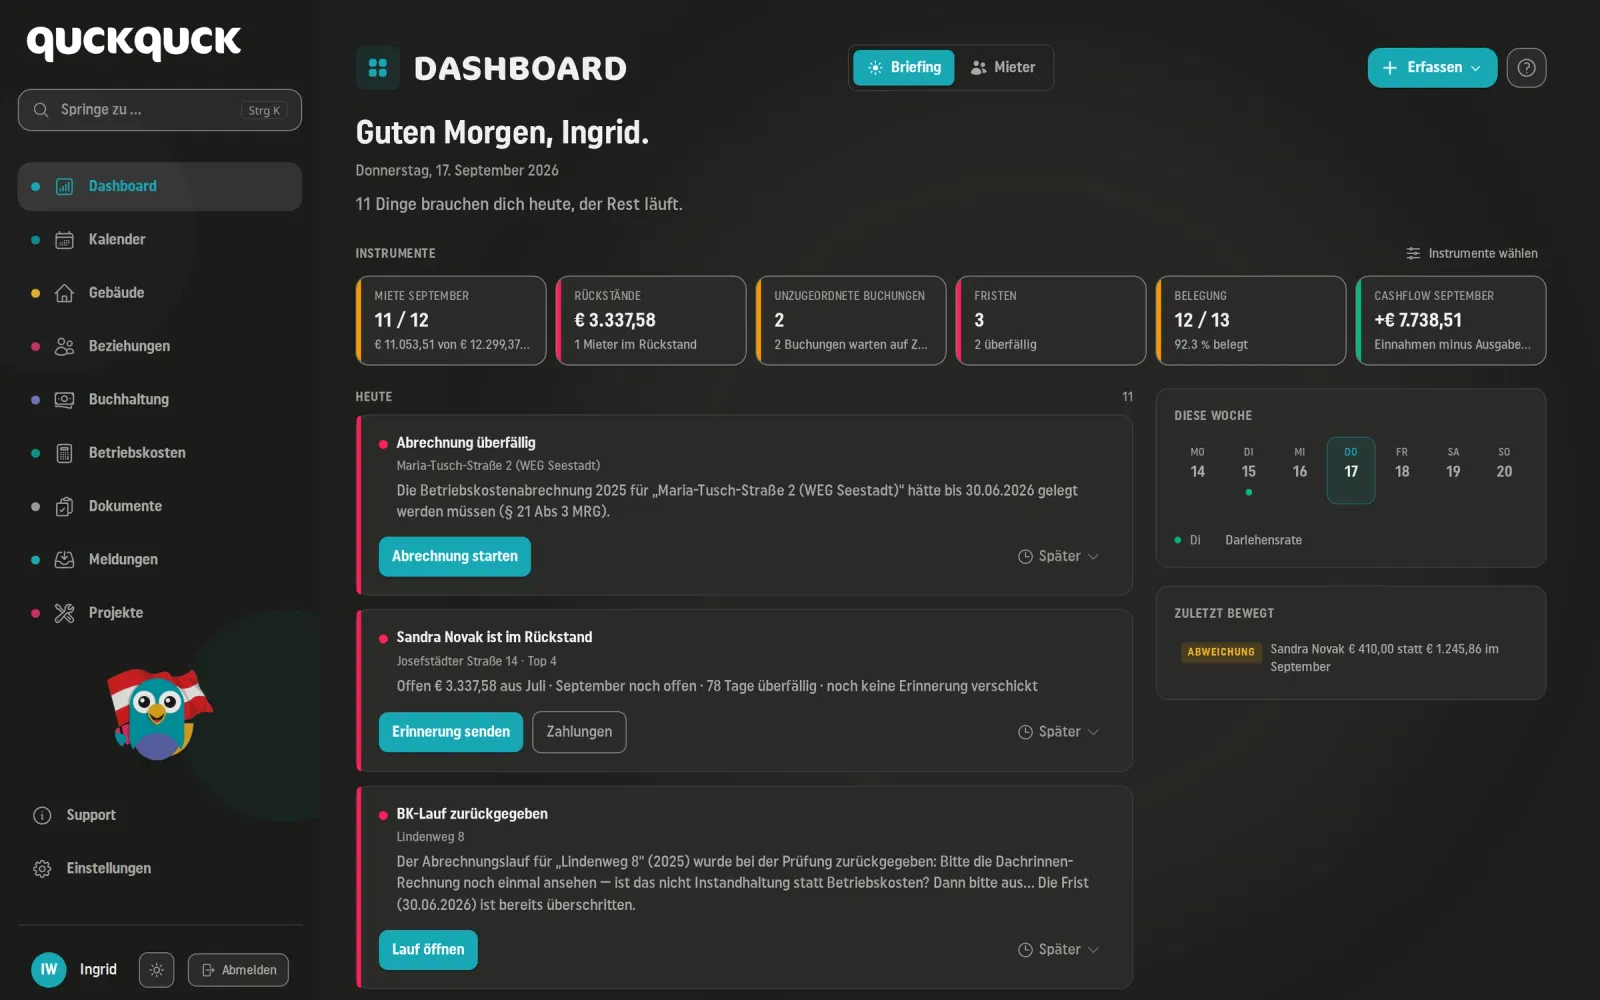Open the help question-mark icon
1600x1000 pixels.
[1526, 68]
